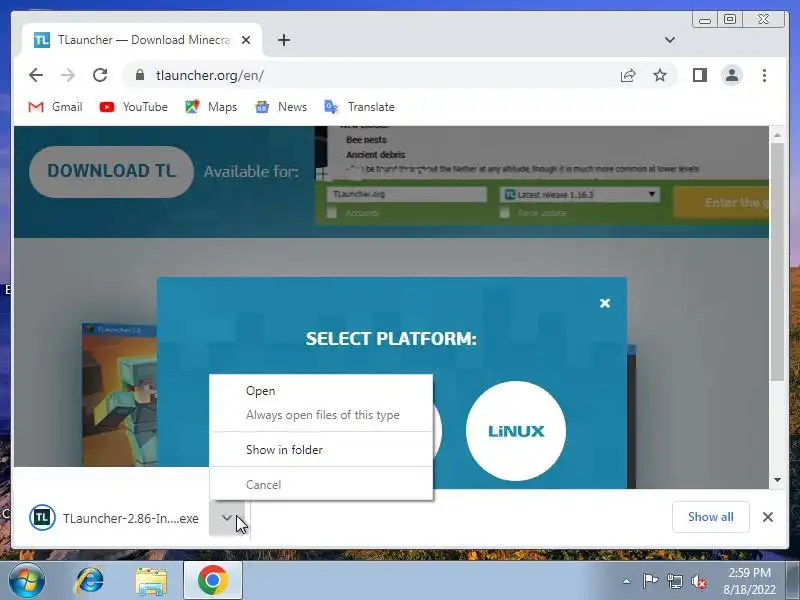
Task: Click the page scrollbar down arrow
Action: [777, 480]
